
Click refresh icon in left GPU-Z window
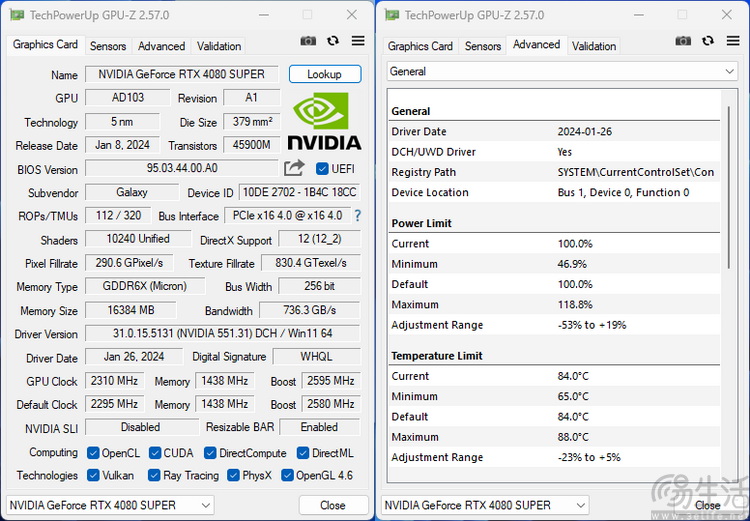tap(333, 41)
